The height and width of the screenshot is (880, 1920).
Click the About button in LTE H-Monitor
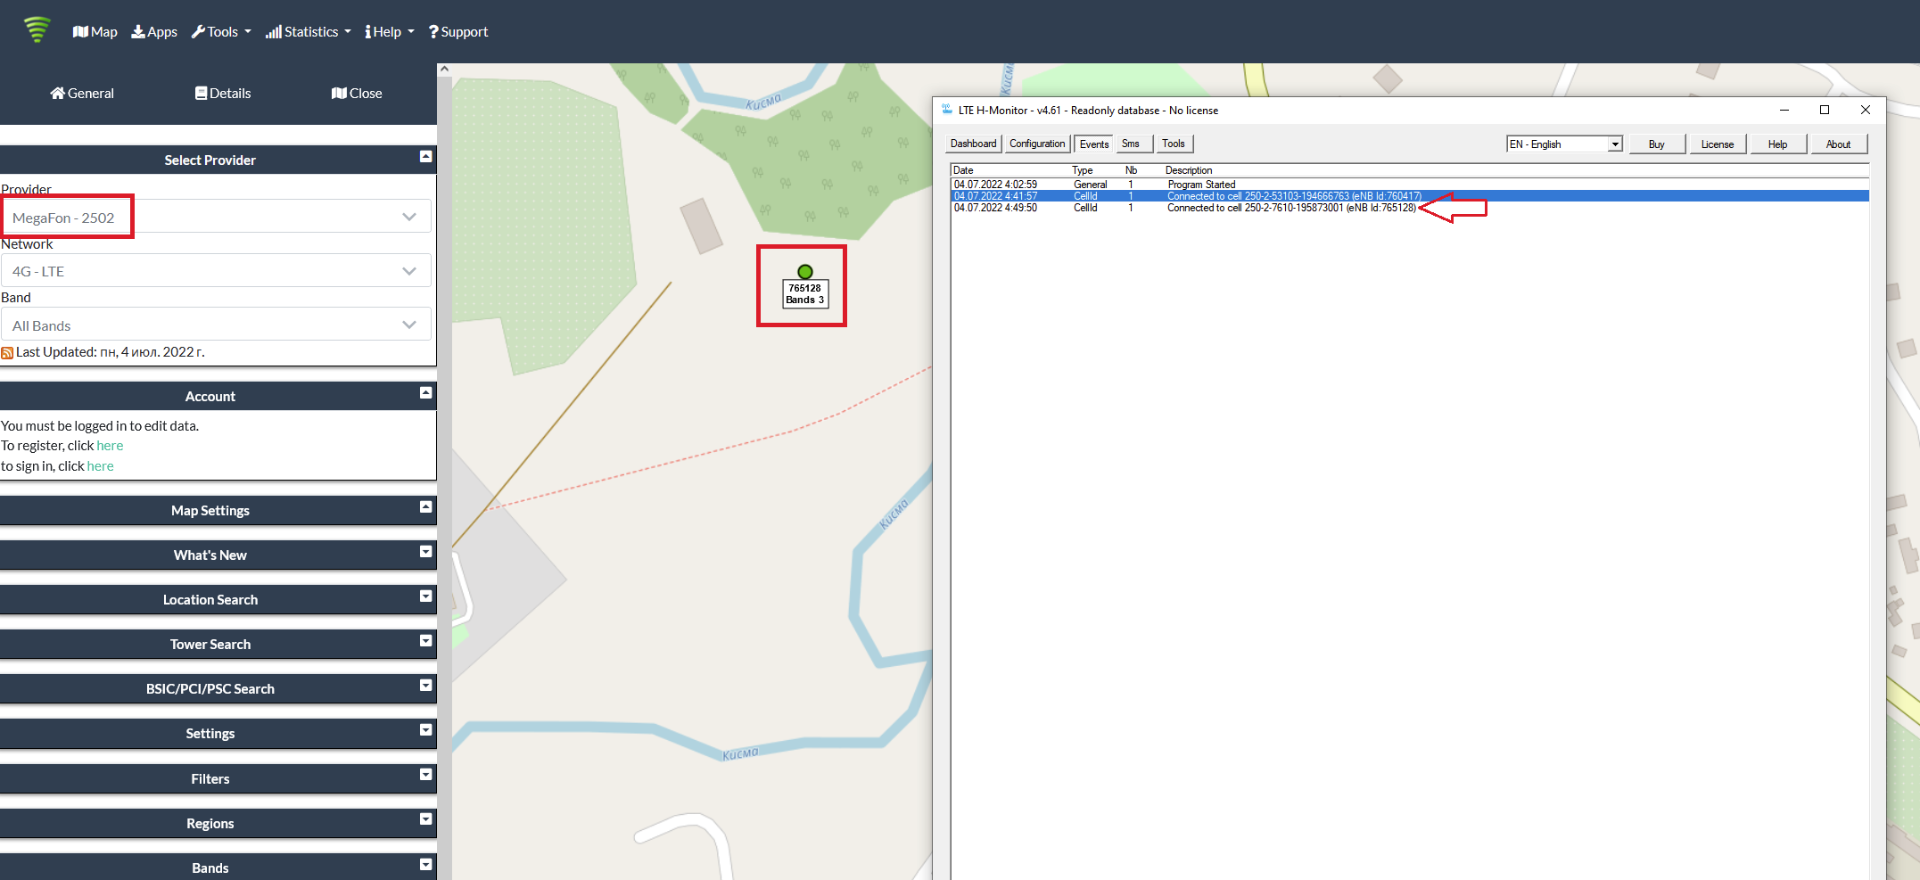tap(1839, 144)
